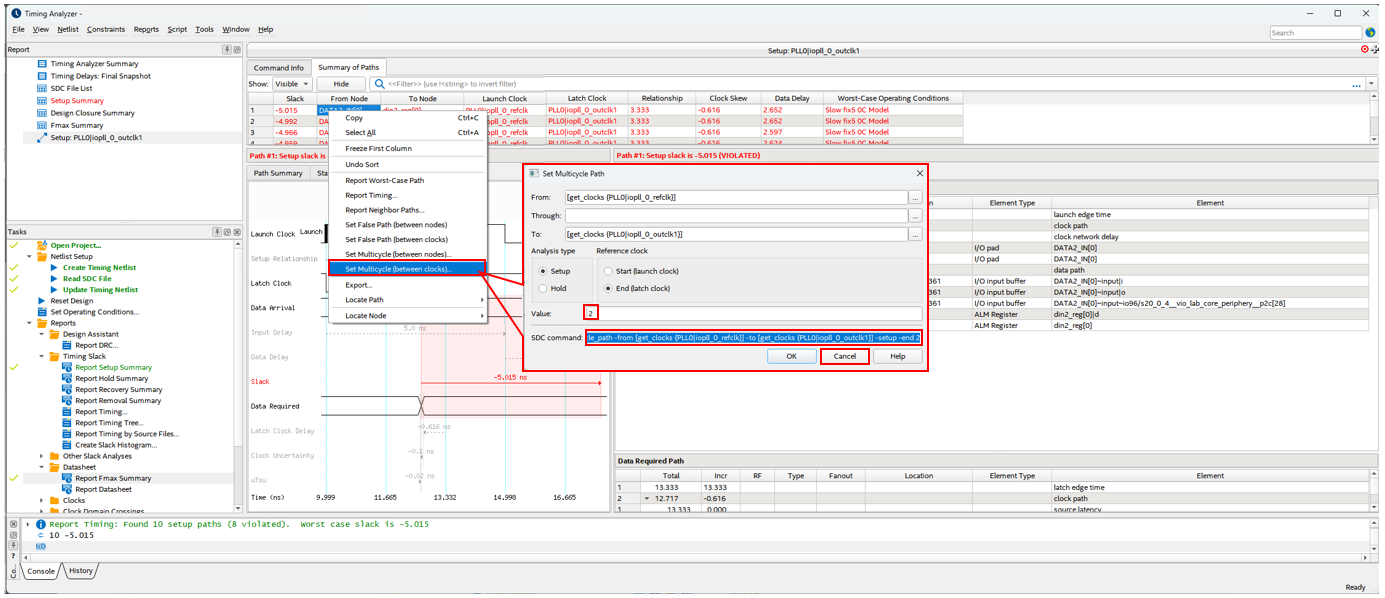Run Create Timing Netlist play icon
This screenshot has width=1385, height=598.
click(54, 268)
